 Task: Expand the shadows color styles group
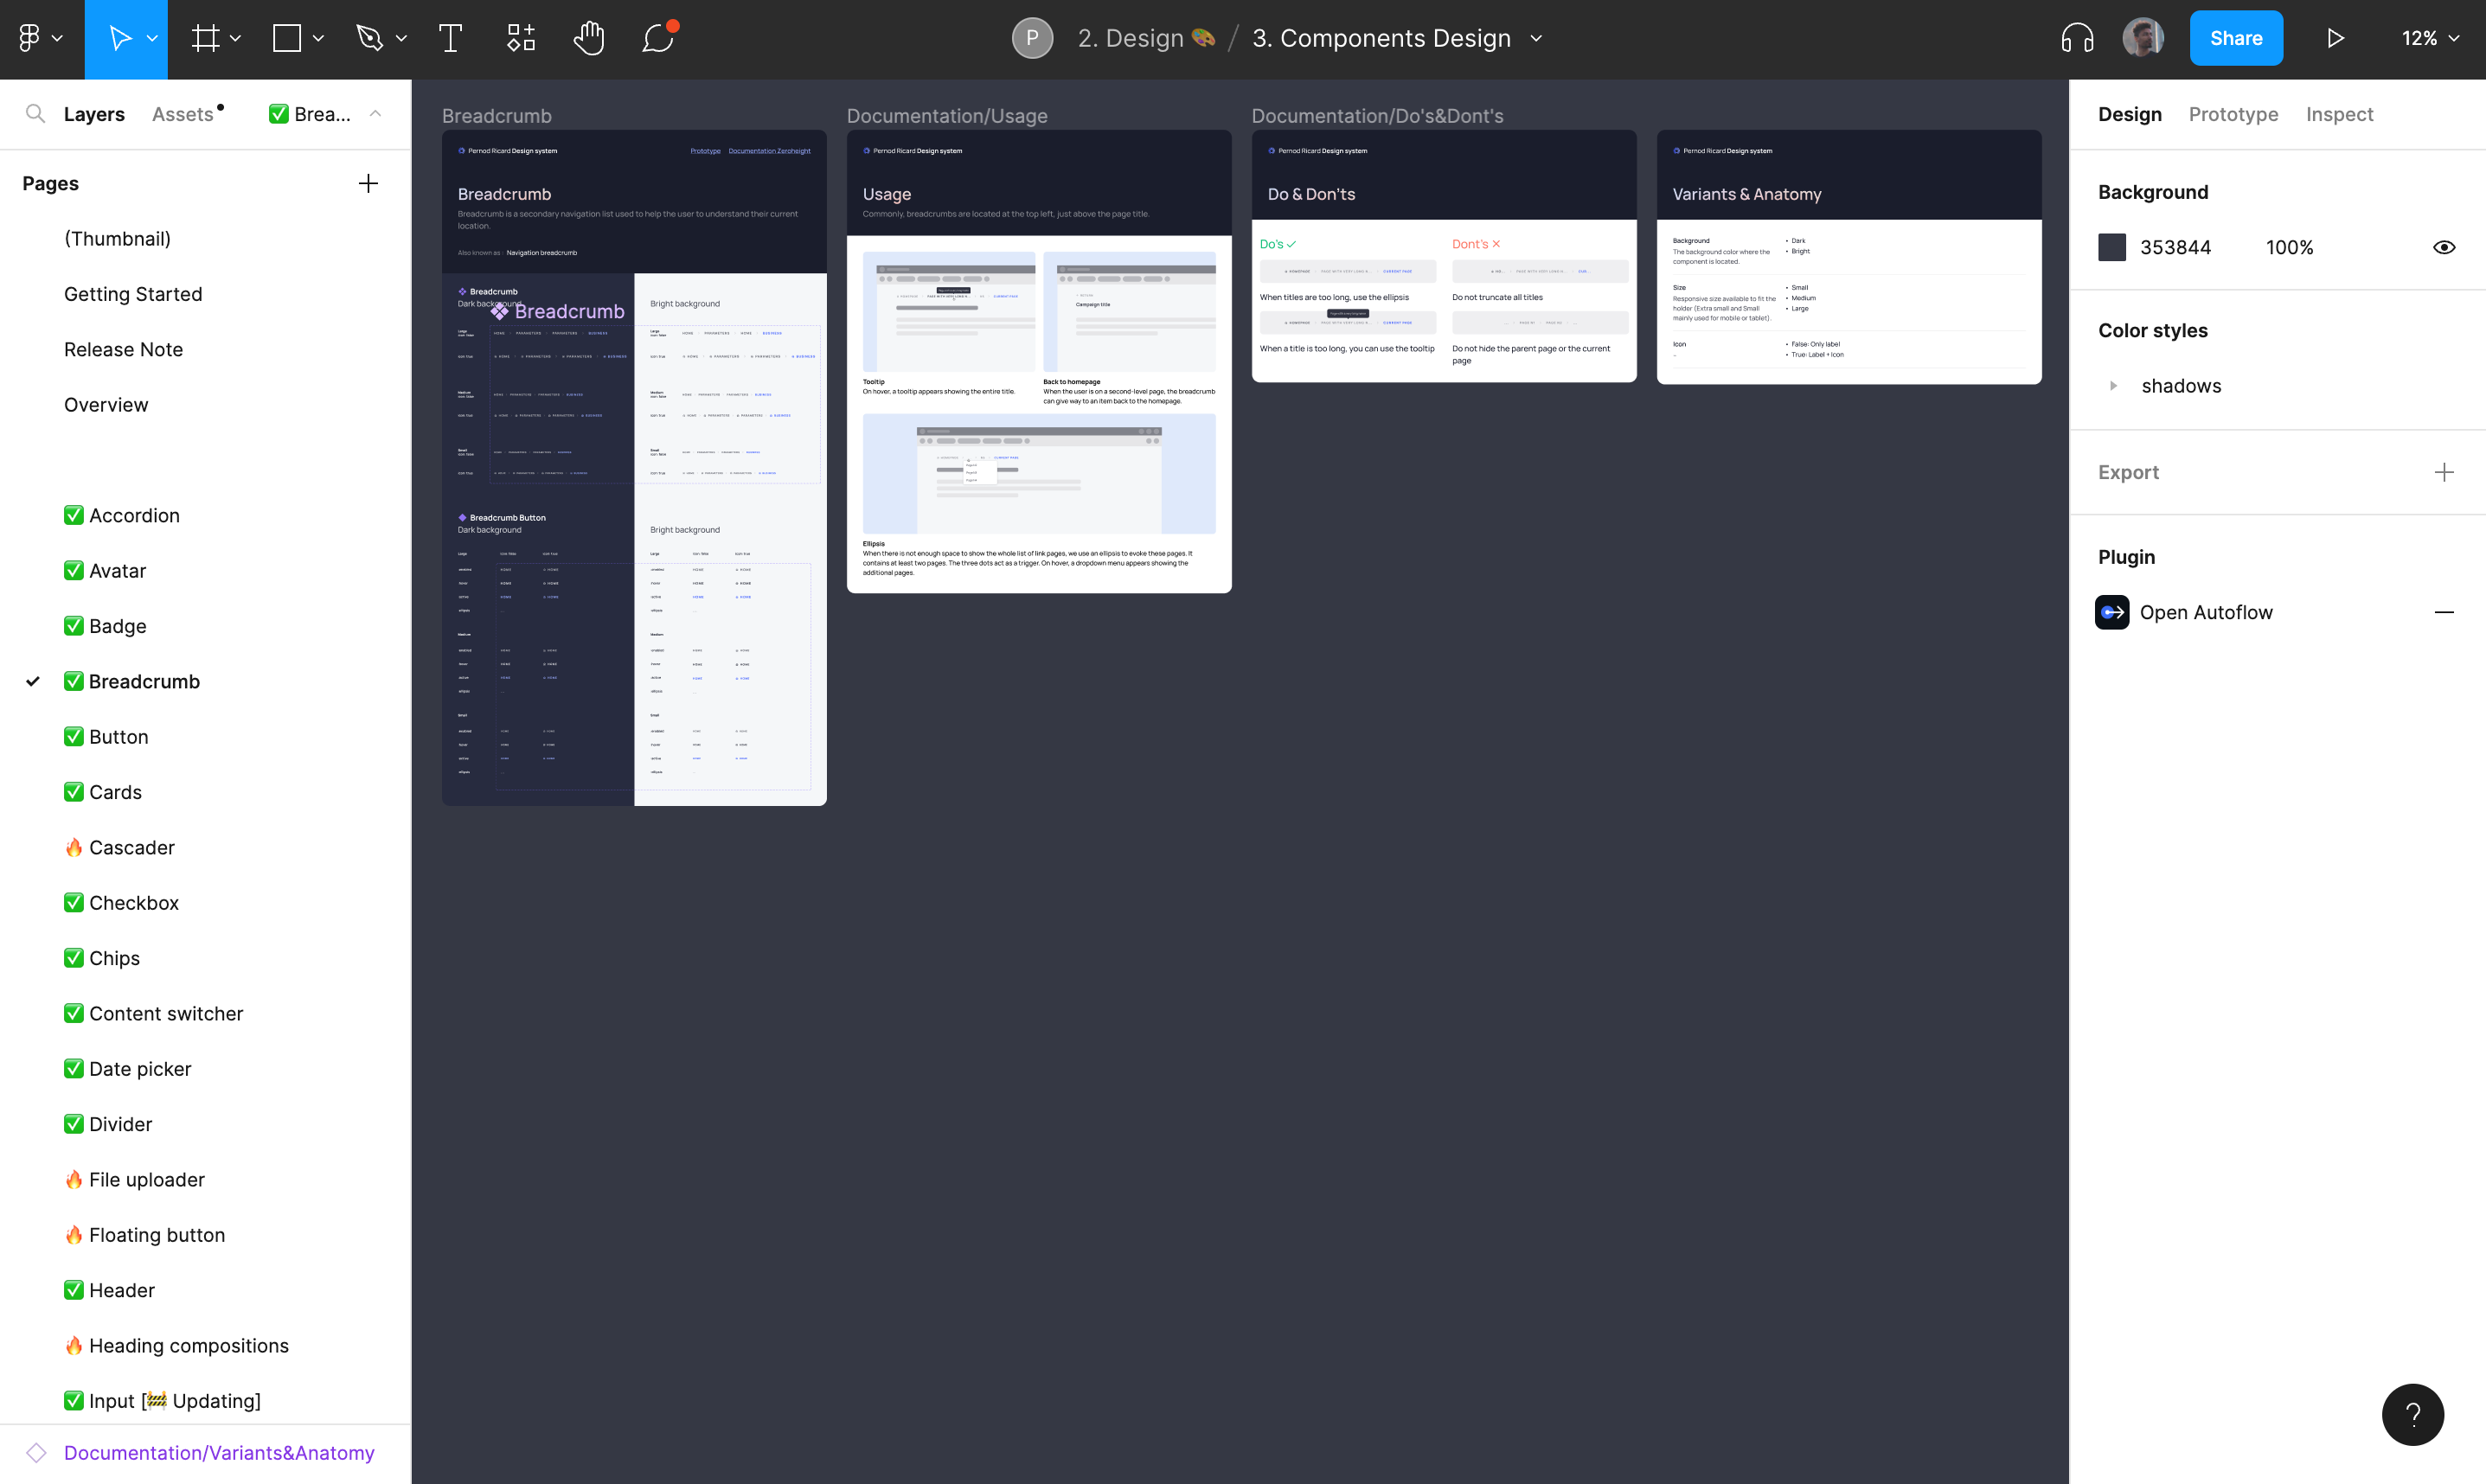pos(2113,386)
